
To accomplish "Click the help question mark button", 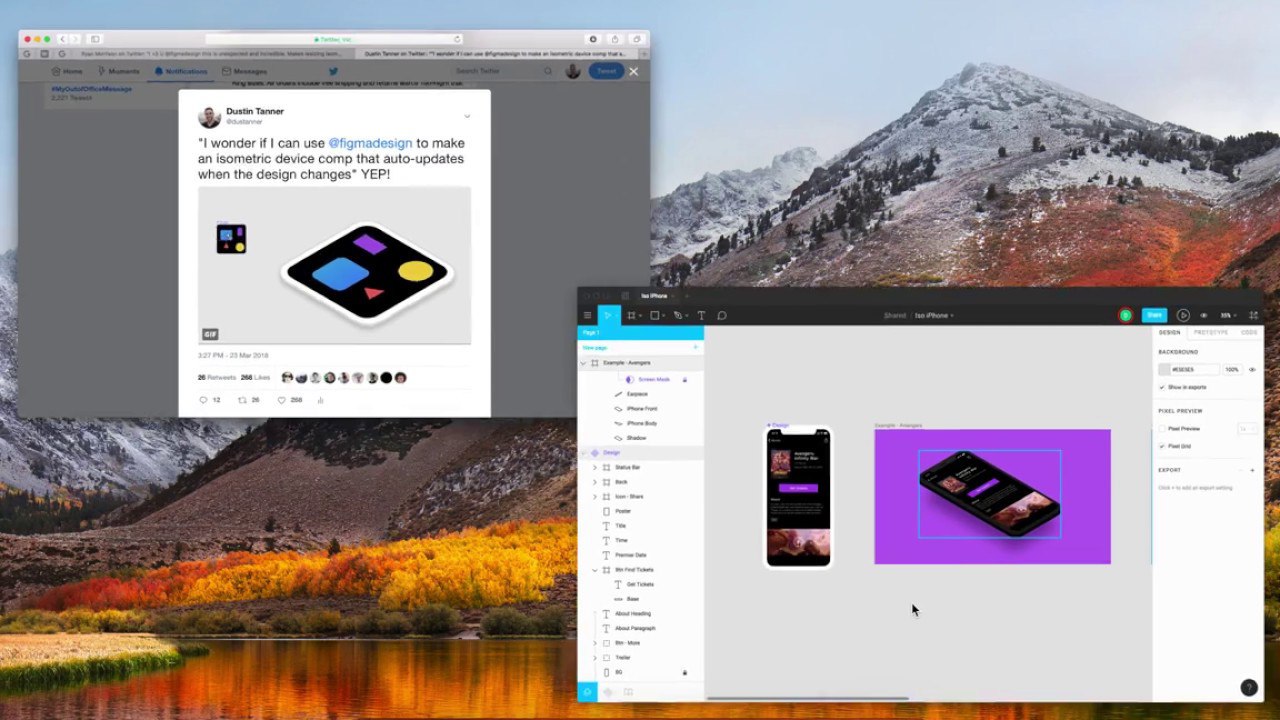I will tap(1249, 687).
